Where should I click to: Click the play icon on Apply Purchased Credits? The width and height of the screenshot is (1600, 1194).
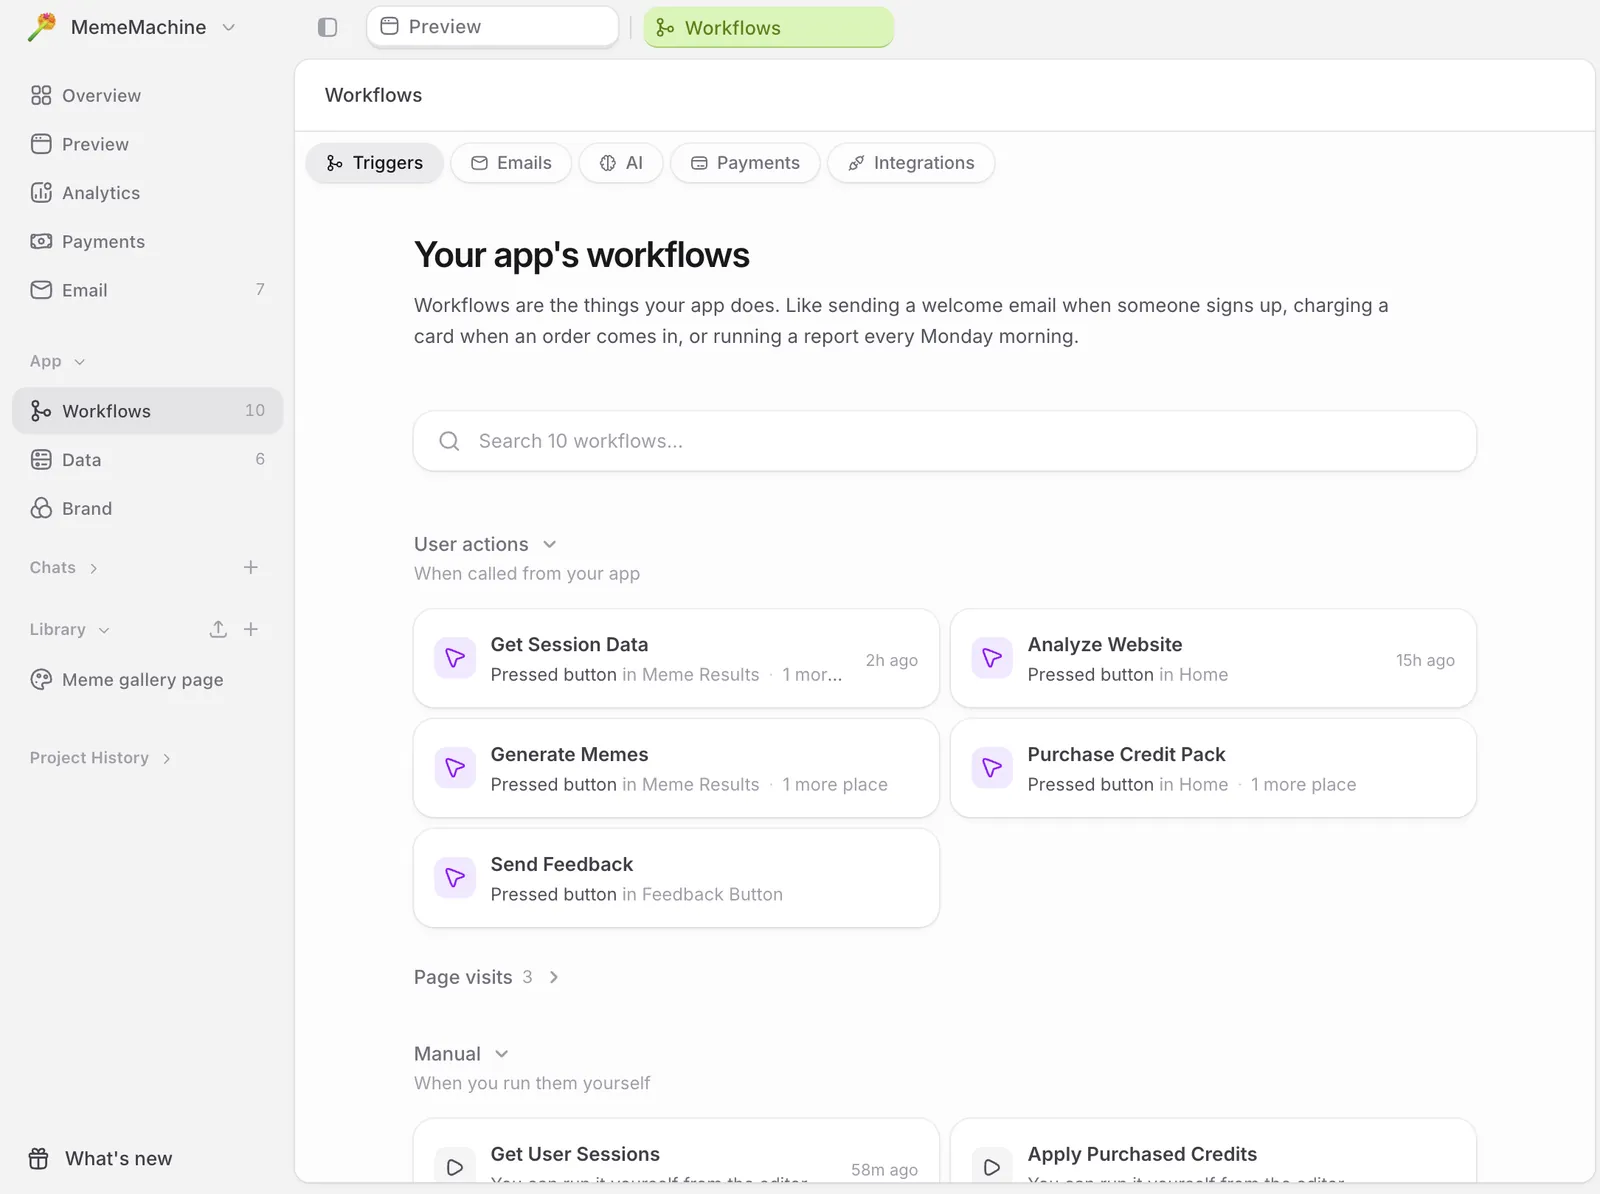tap(992, 1167)
